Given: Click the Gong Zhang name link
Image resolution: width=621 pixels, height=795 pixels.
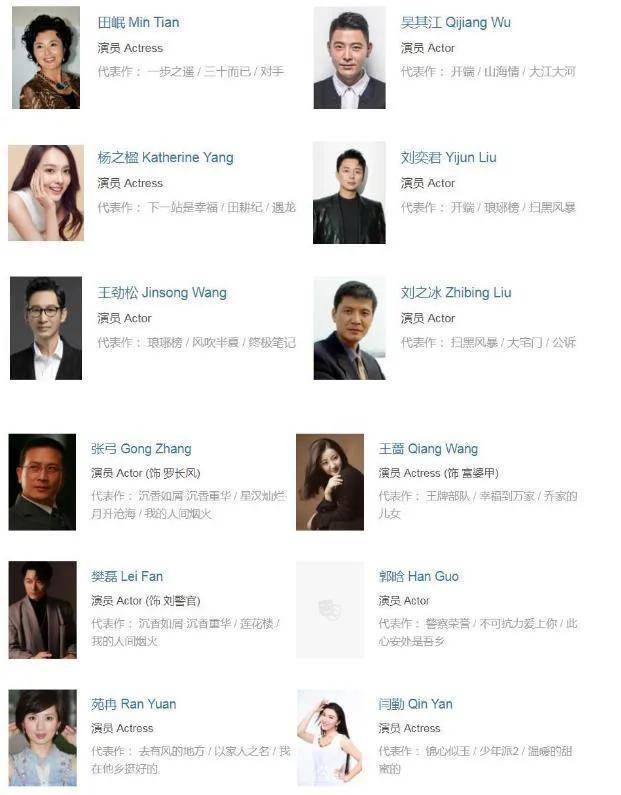Looking at the screenshot, I should click(141, 449).
